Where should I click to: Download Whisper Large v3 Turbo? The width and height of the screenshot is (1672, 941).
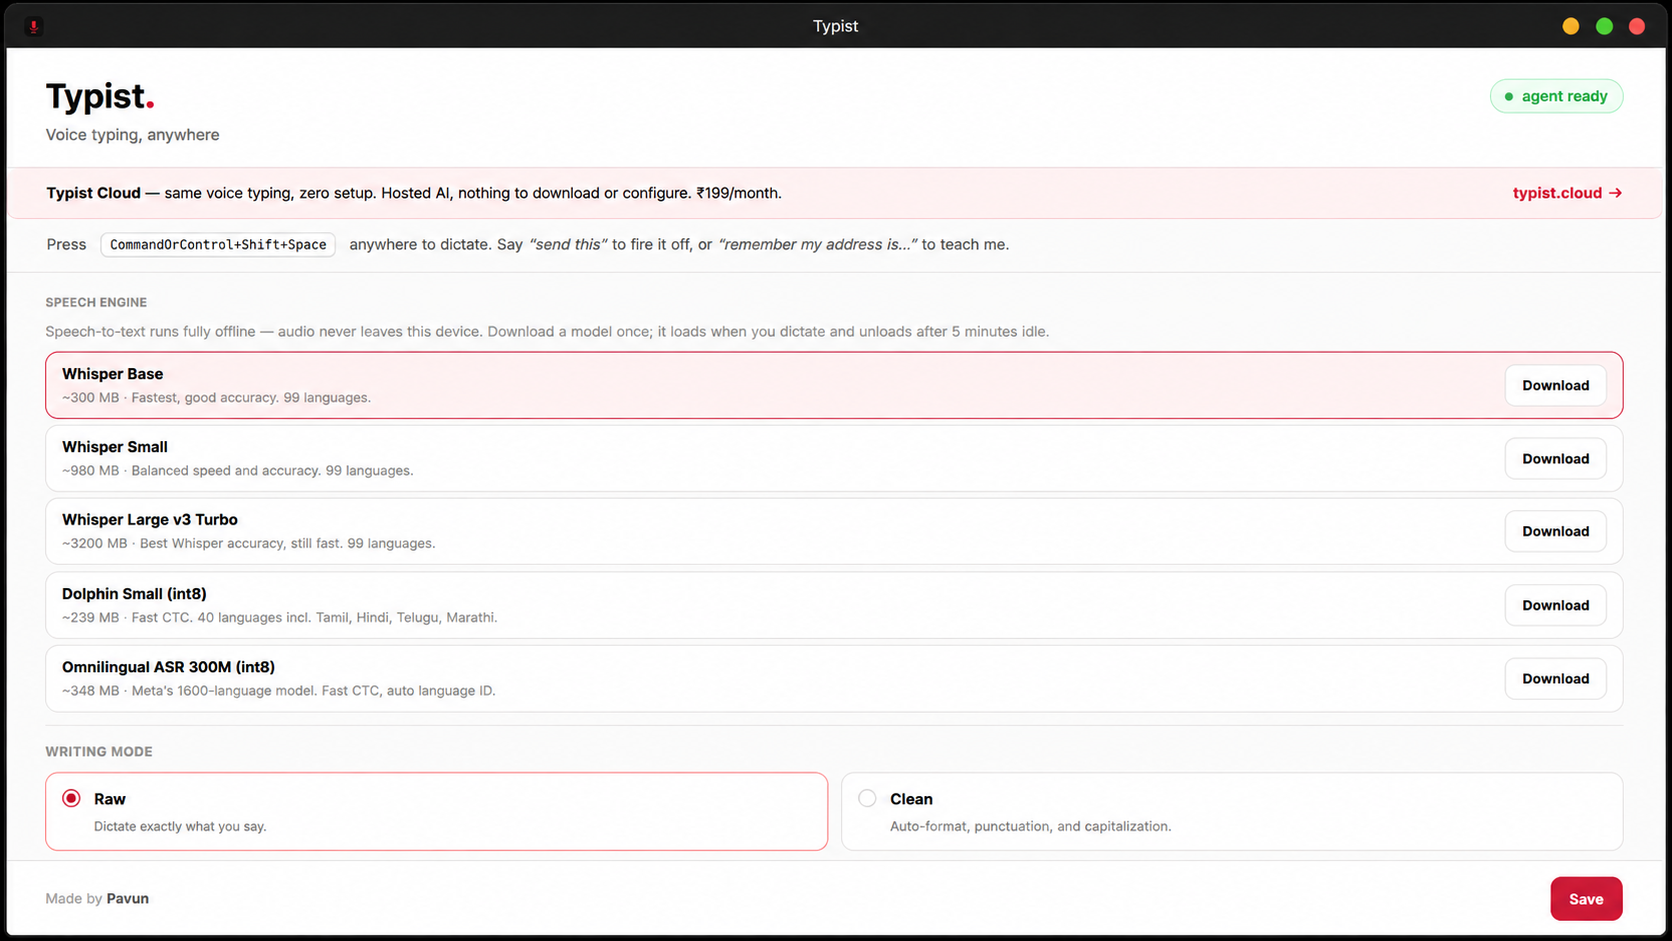(x=1555, y=531)
